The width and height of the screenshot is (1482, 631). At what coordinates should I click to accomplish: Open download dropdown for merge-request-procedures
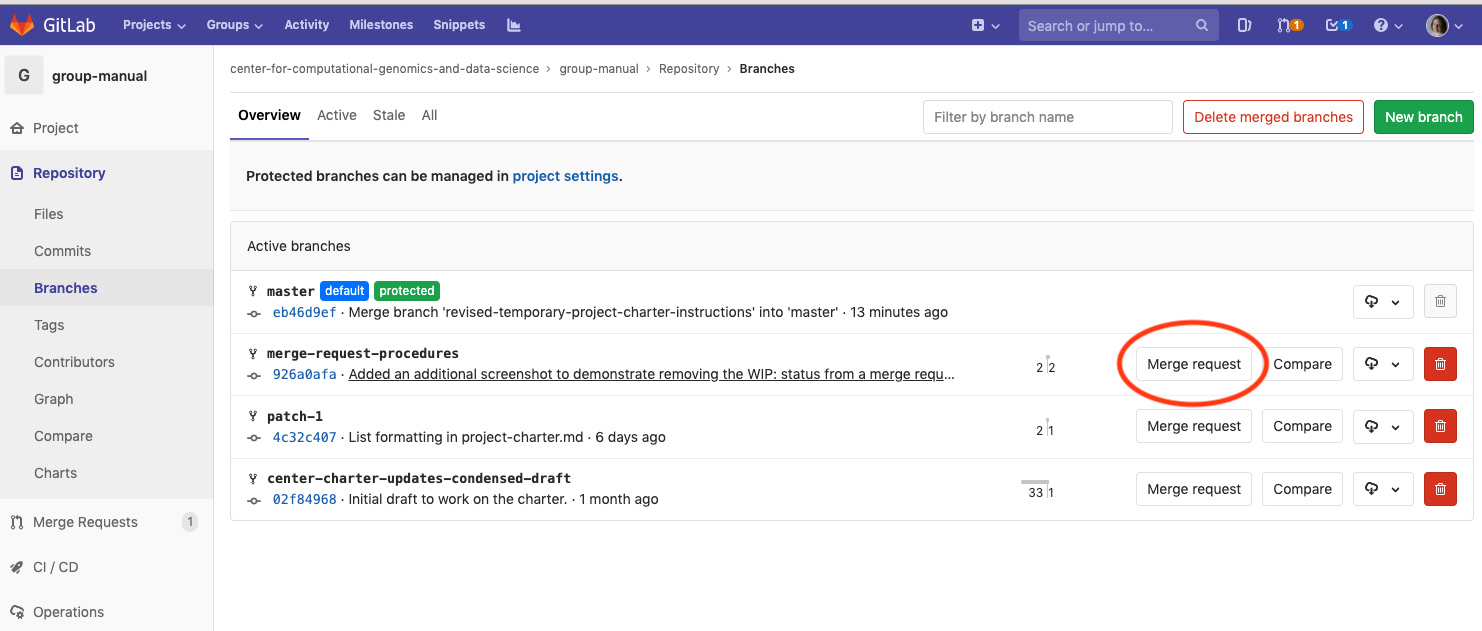click(x=1383, y=364)
